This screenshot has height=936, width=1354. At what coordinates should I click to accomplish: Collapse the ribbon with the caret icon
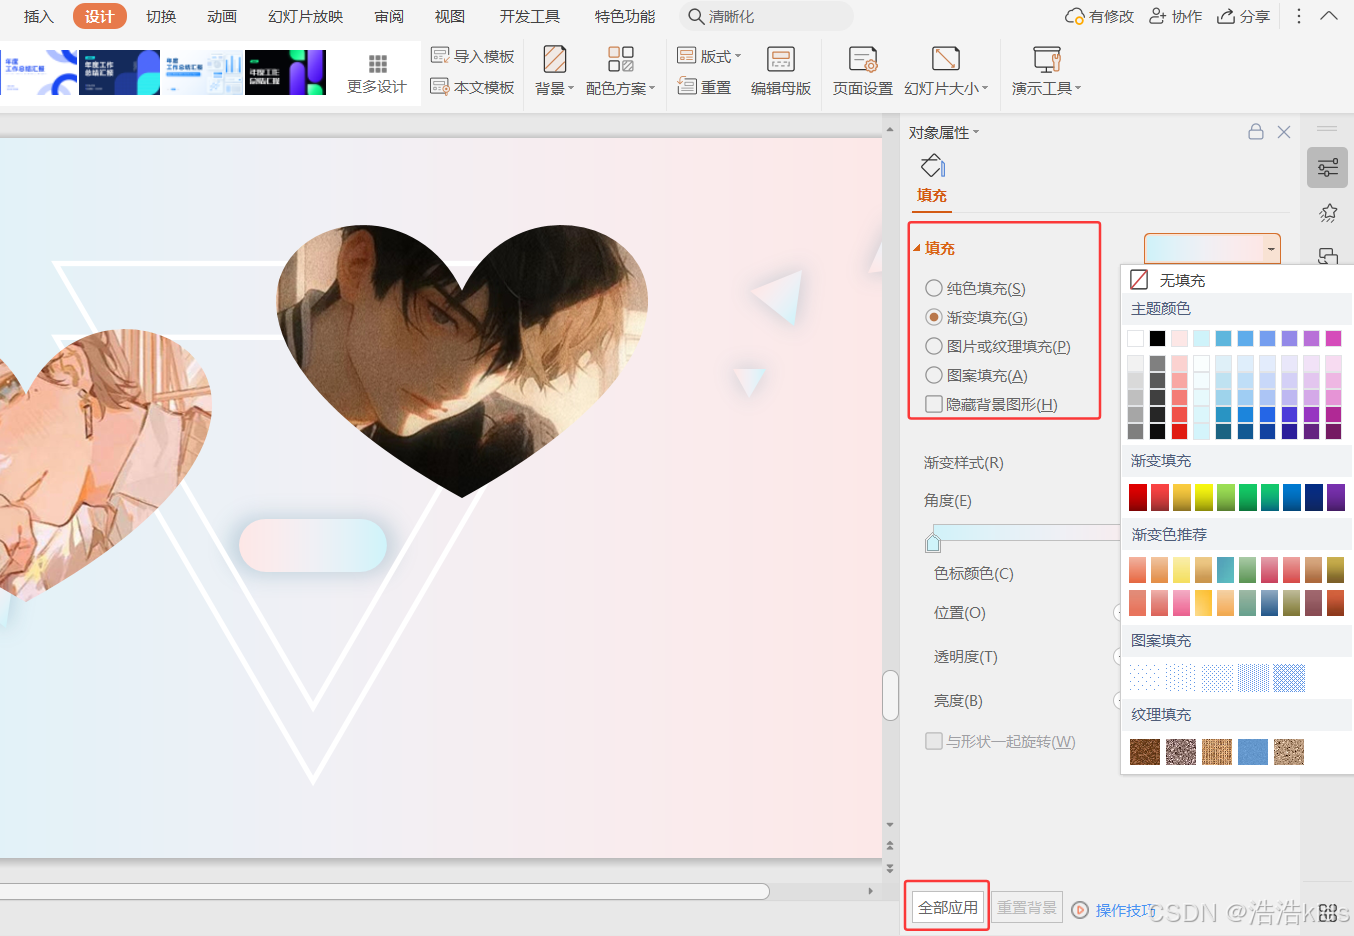[x=1329, y=16]
